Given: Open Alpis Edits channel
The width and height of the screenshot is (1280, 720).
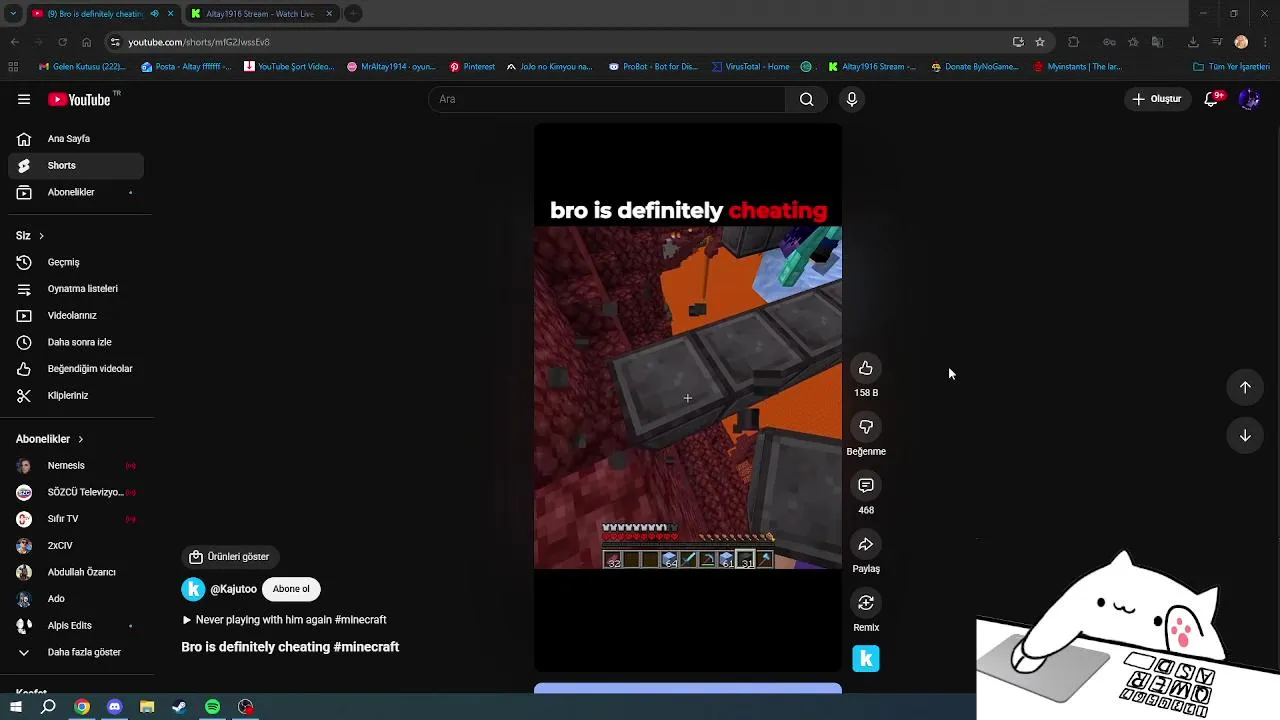Looking at the screenshot, I should pos(76,626).
